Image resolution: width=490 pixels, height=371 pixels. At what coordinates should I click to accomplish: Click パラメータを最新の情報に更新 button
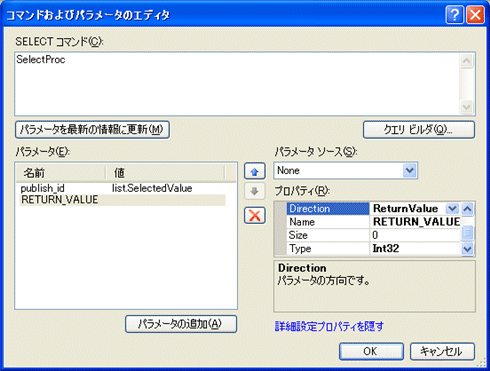coord(92,129)
